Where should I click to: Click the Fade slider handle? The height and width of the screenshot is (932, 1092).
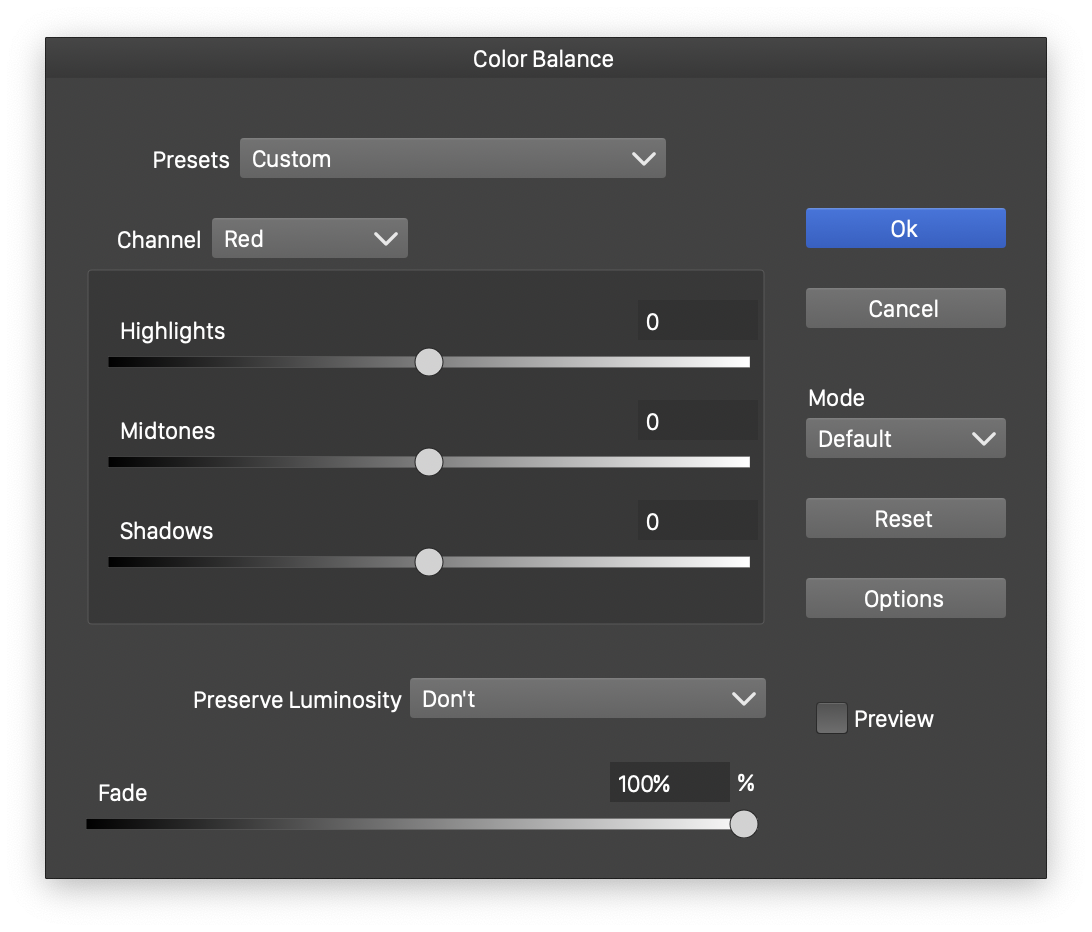tap(743, 824)
